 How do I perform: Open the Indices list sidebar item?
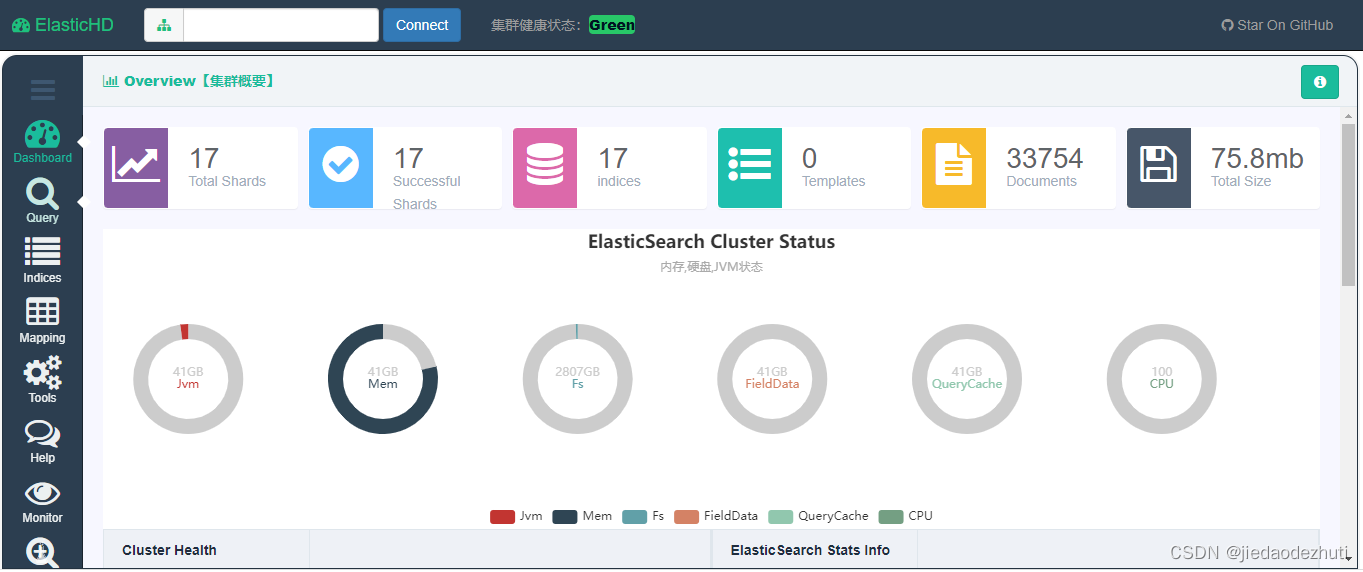[x=42, y=261]
